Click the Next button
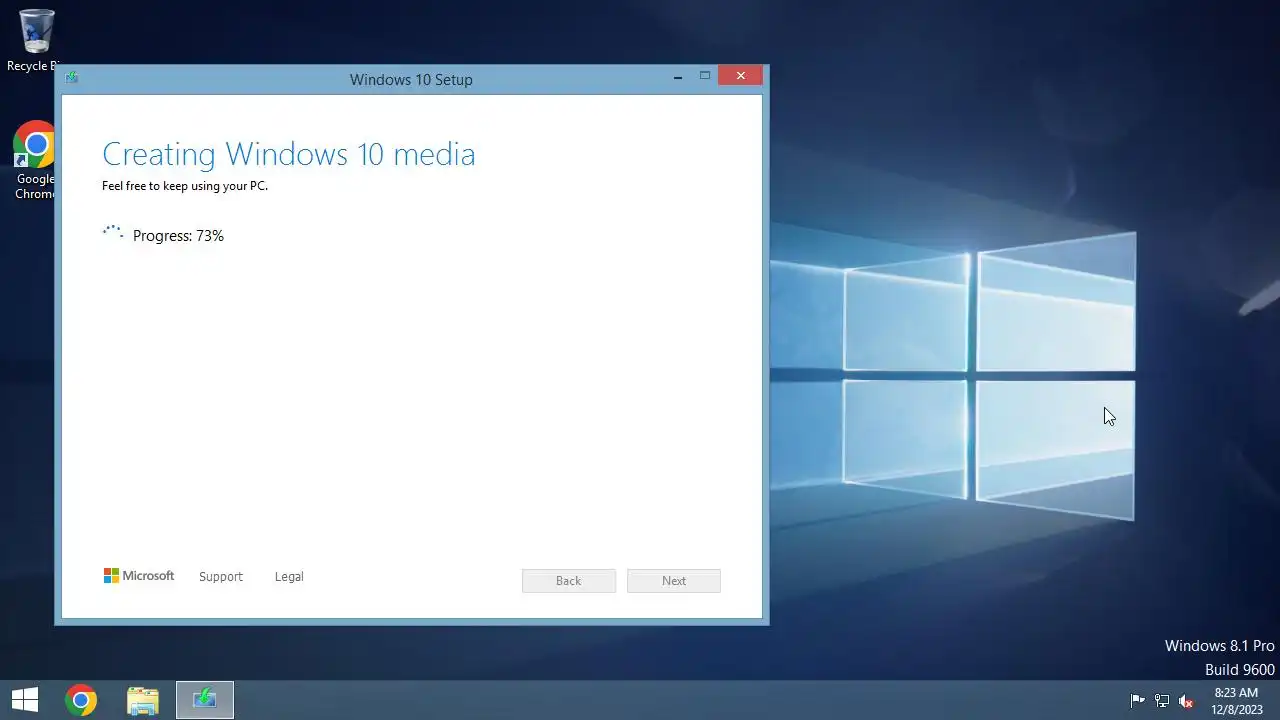The width and height of the screenshot is (1280, 720). point(674,581)
